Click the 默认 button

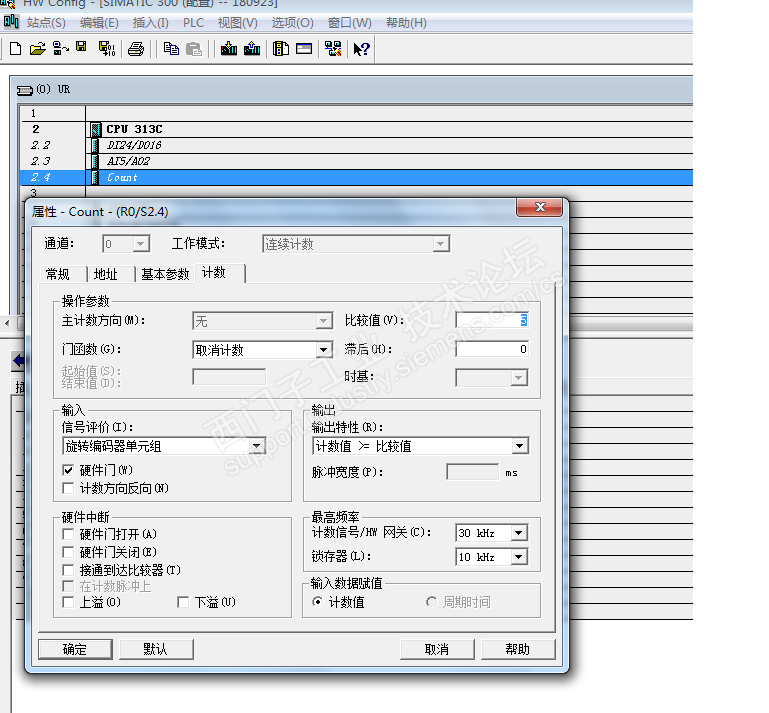coord(155,649)
